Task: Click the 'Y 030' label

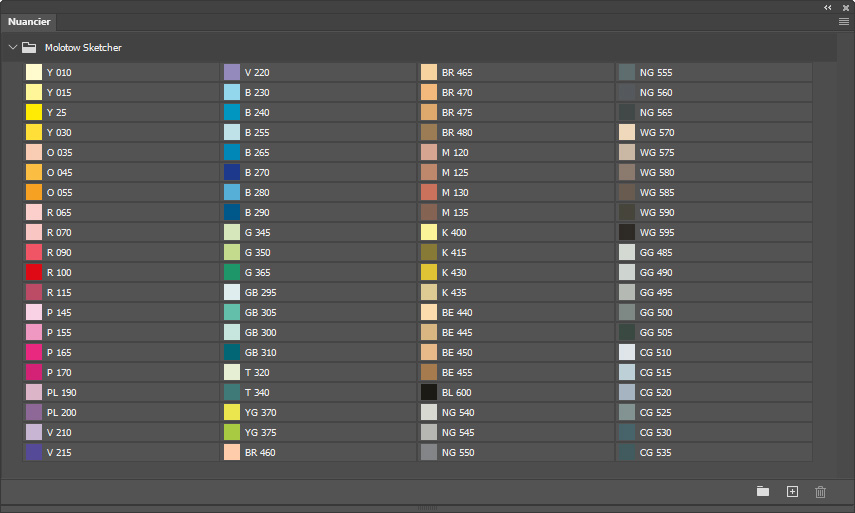Action: [59, 132]
